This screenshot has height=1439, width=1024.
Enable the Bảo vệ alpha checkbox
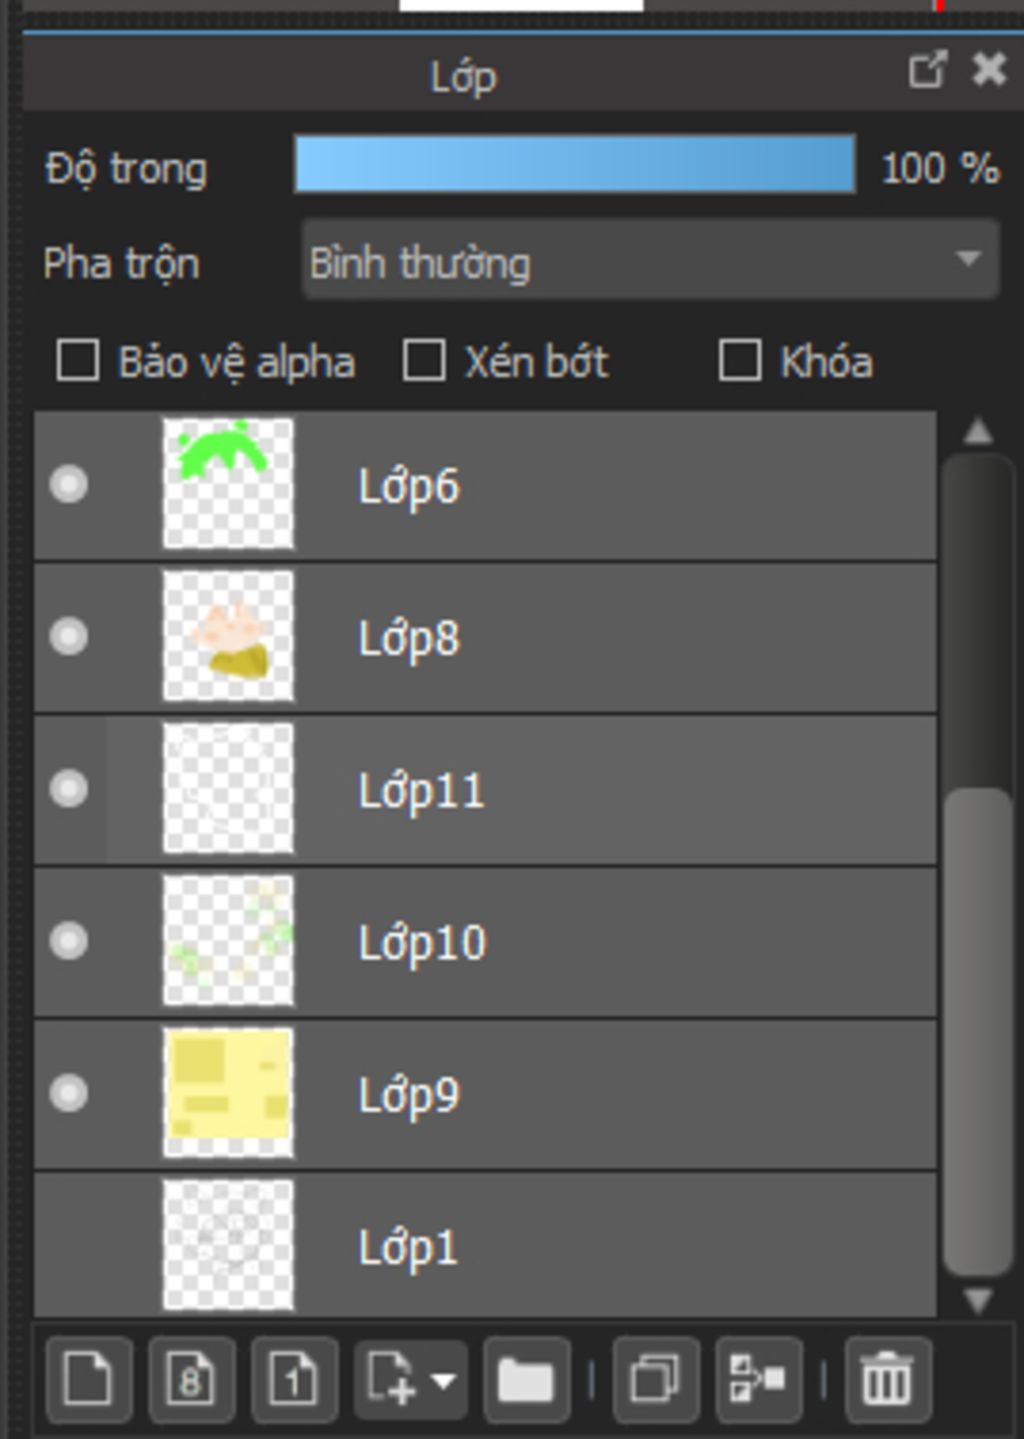point(78,361)
